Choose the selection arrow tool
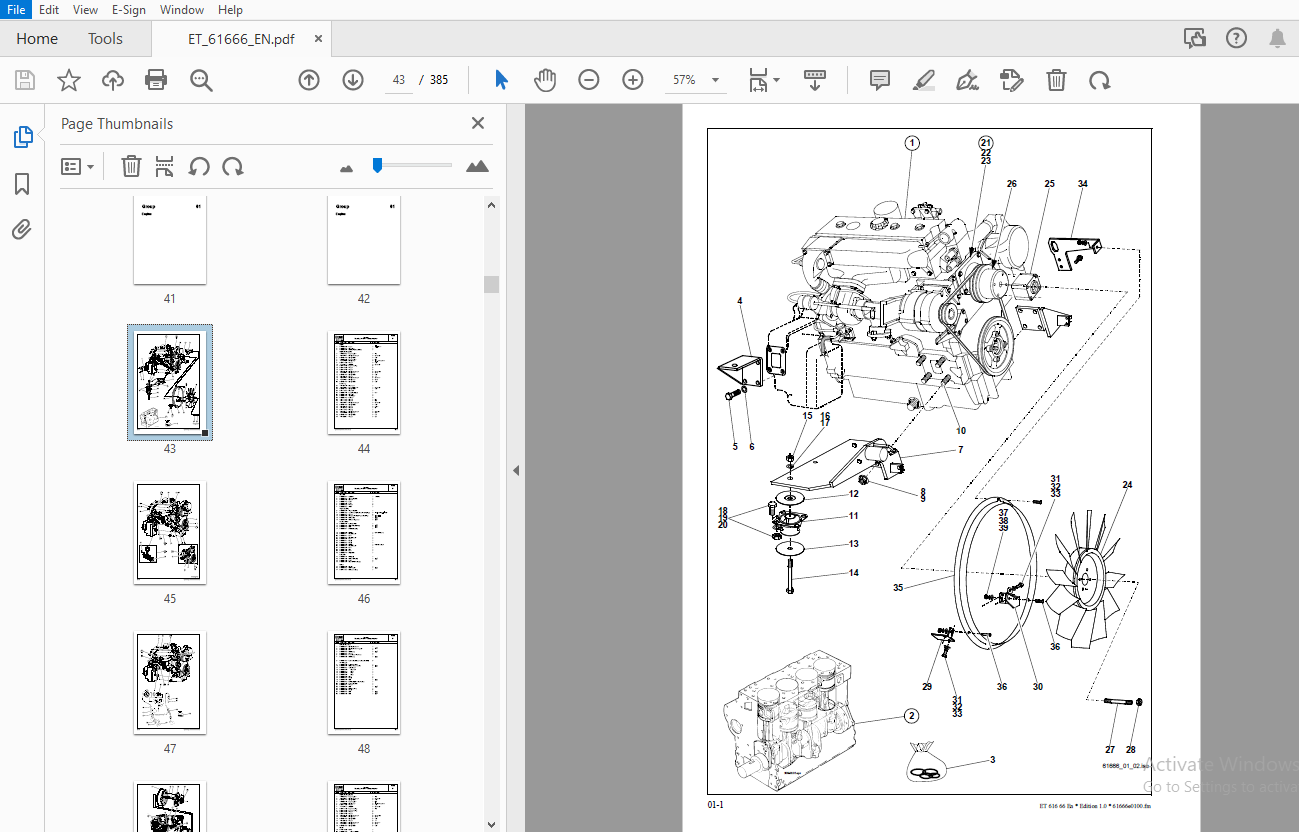This screenshot has height=832, width=1299. point(501,80)
